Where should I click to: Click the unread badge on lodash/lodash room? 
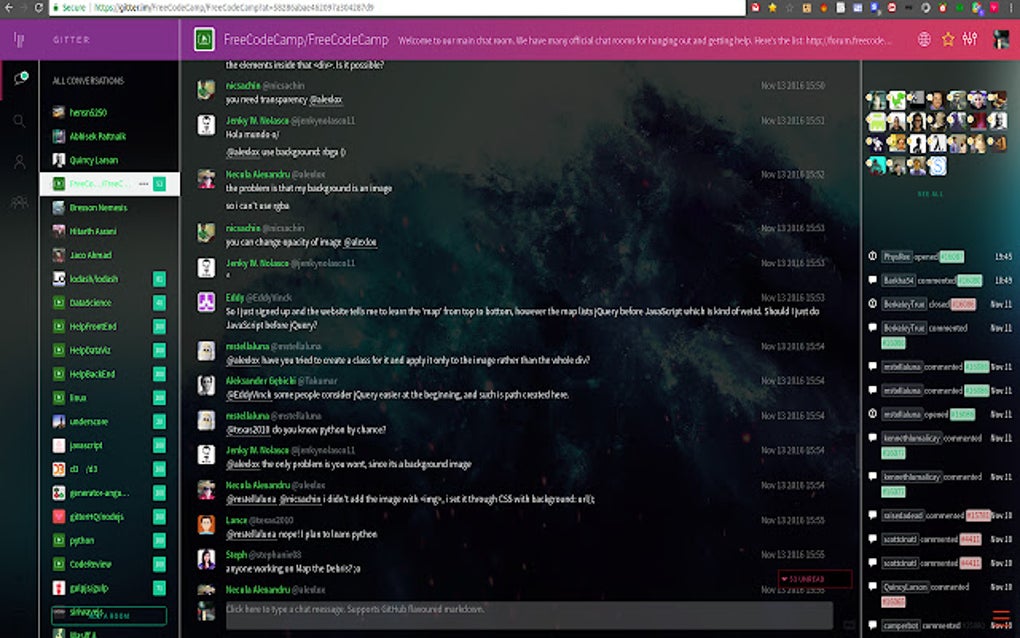(x=156, y=279)
